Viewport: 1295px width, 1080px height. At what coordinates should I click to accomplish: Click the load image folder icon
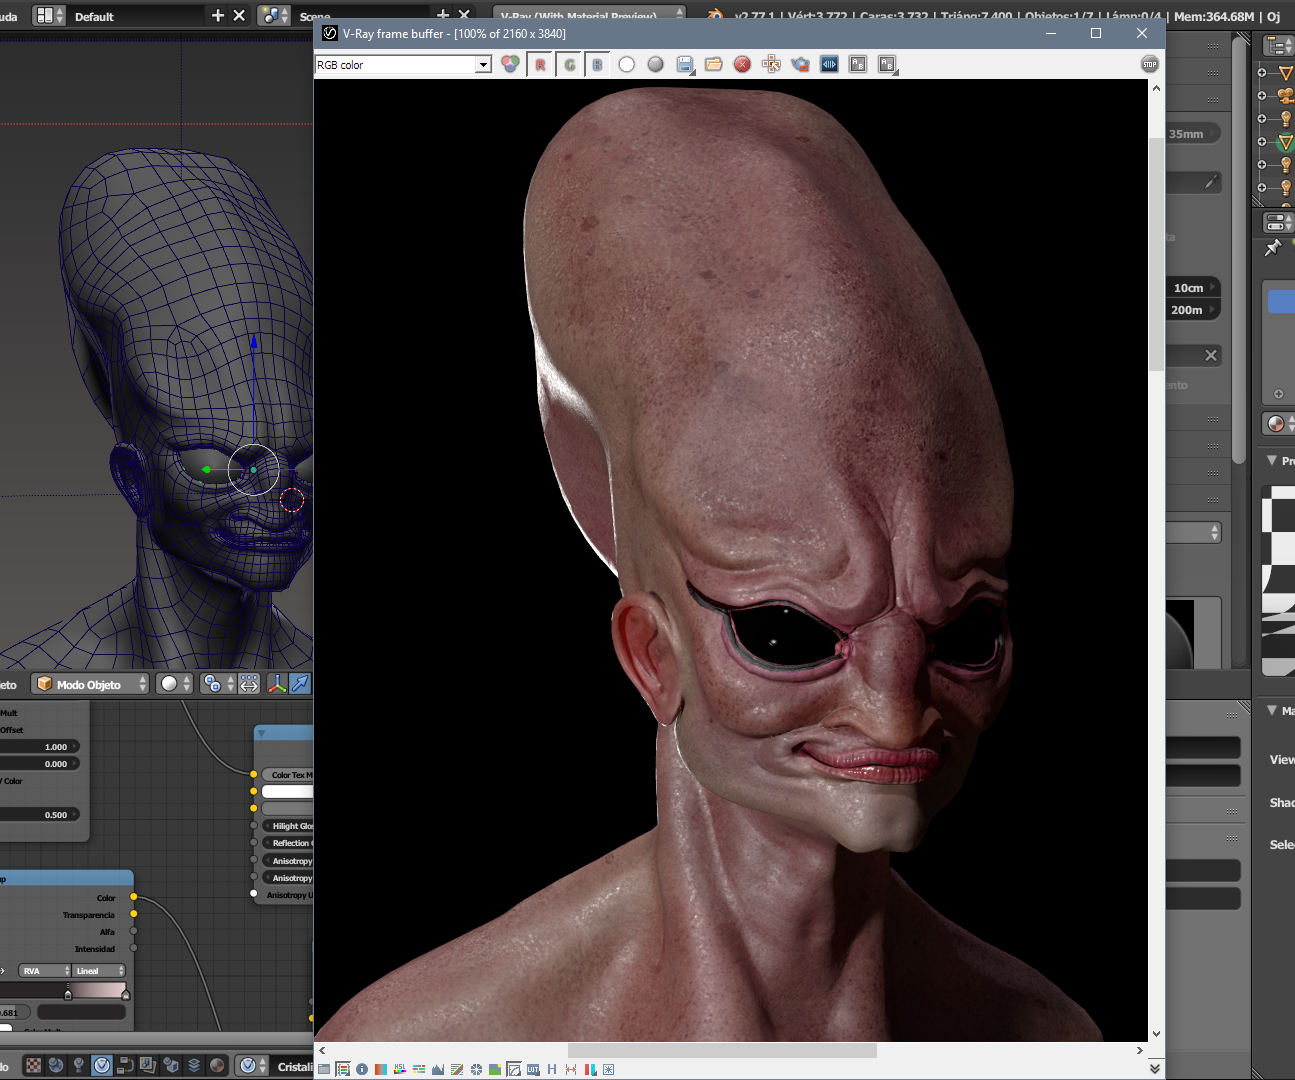tap(713, 65)
